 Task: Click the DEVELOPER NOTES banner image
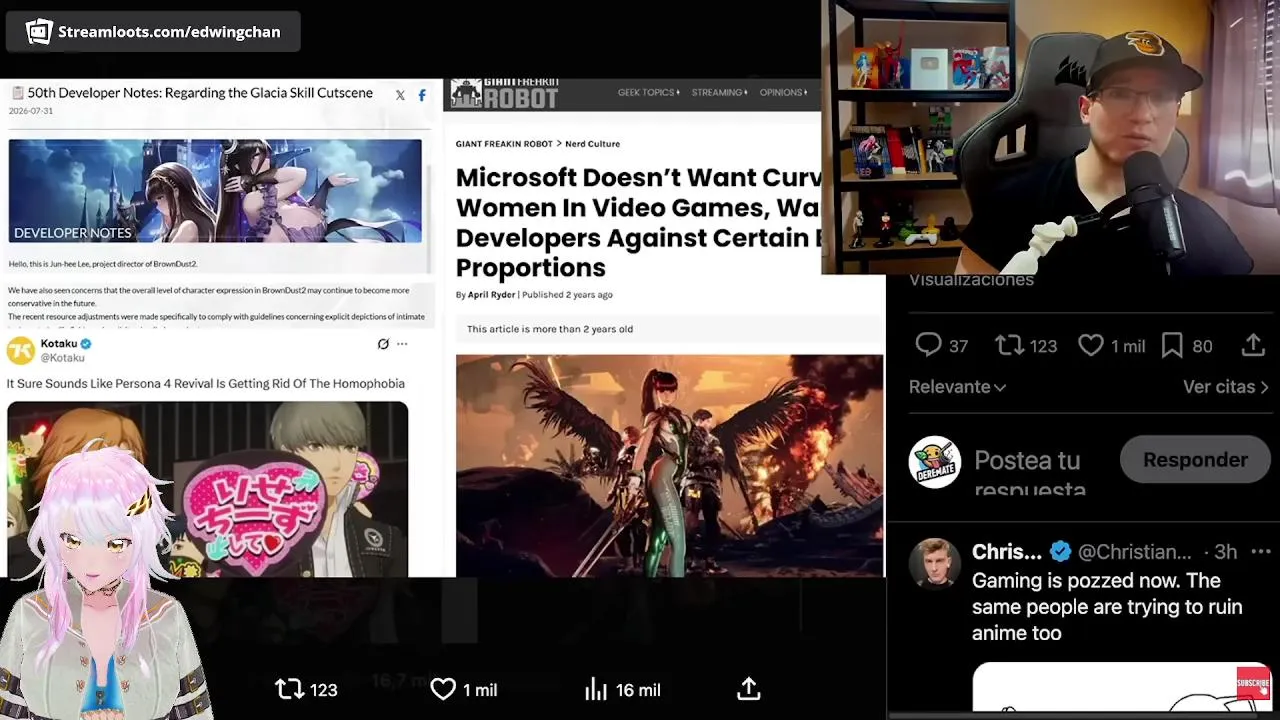pyautogui.click(x=215, y=191)
